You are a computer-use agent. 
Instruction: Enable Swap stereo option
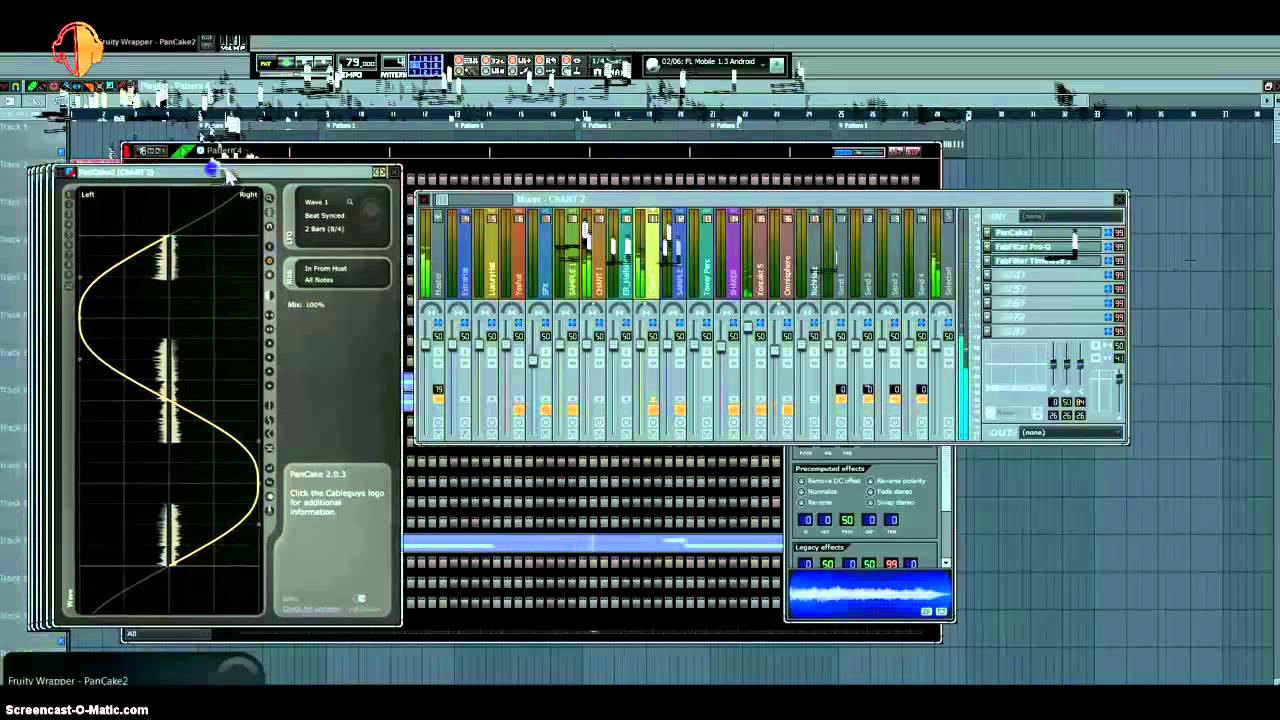point(892,502)
